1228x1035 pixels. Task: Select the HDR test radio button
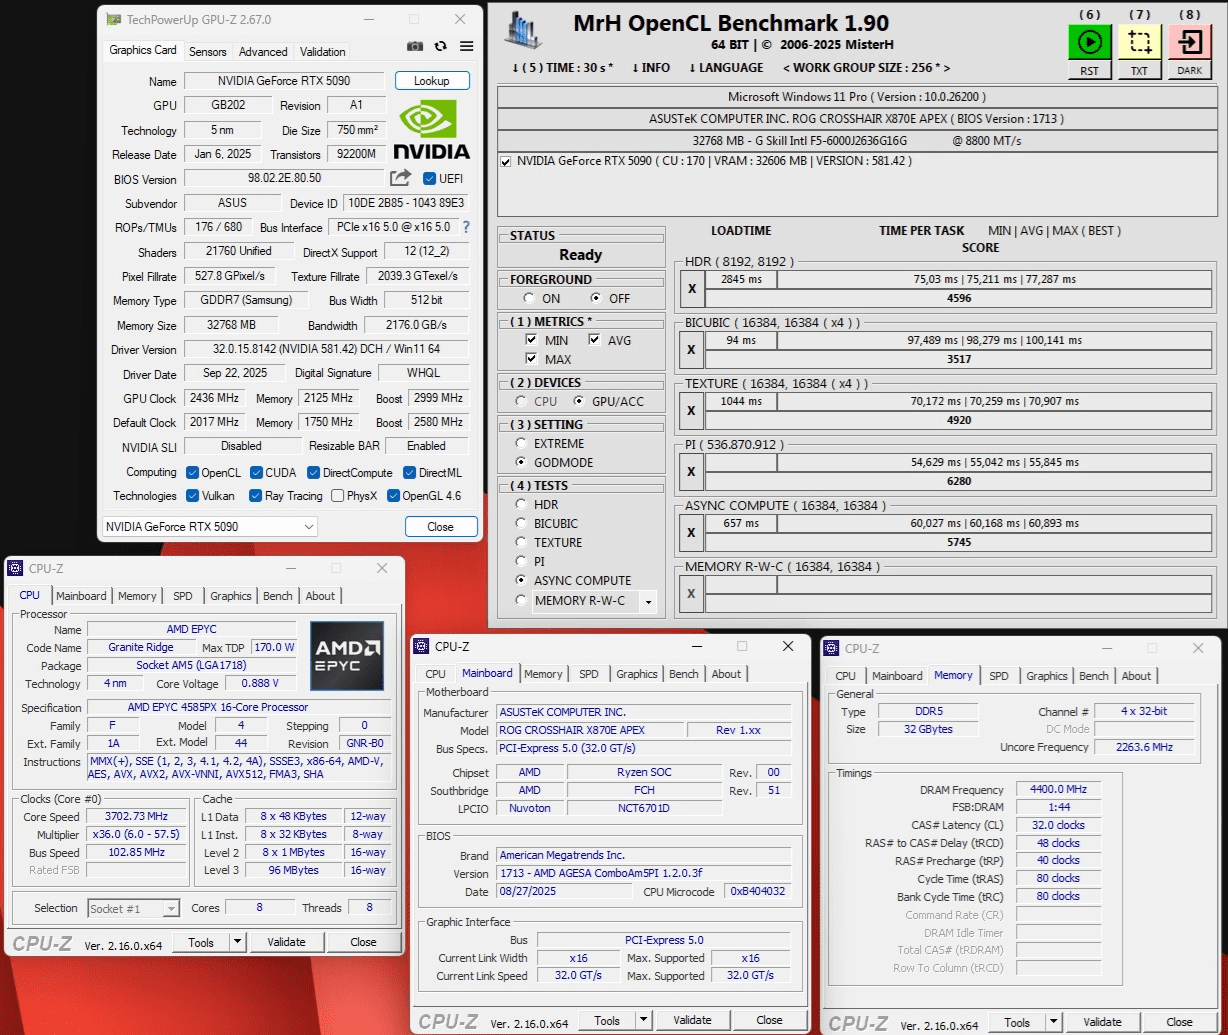(521, 505)
